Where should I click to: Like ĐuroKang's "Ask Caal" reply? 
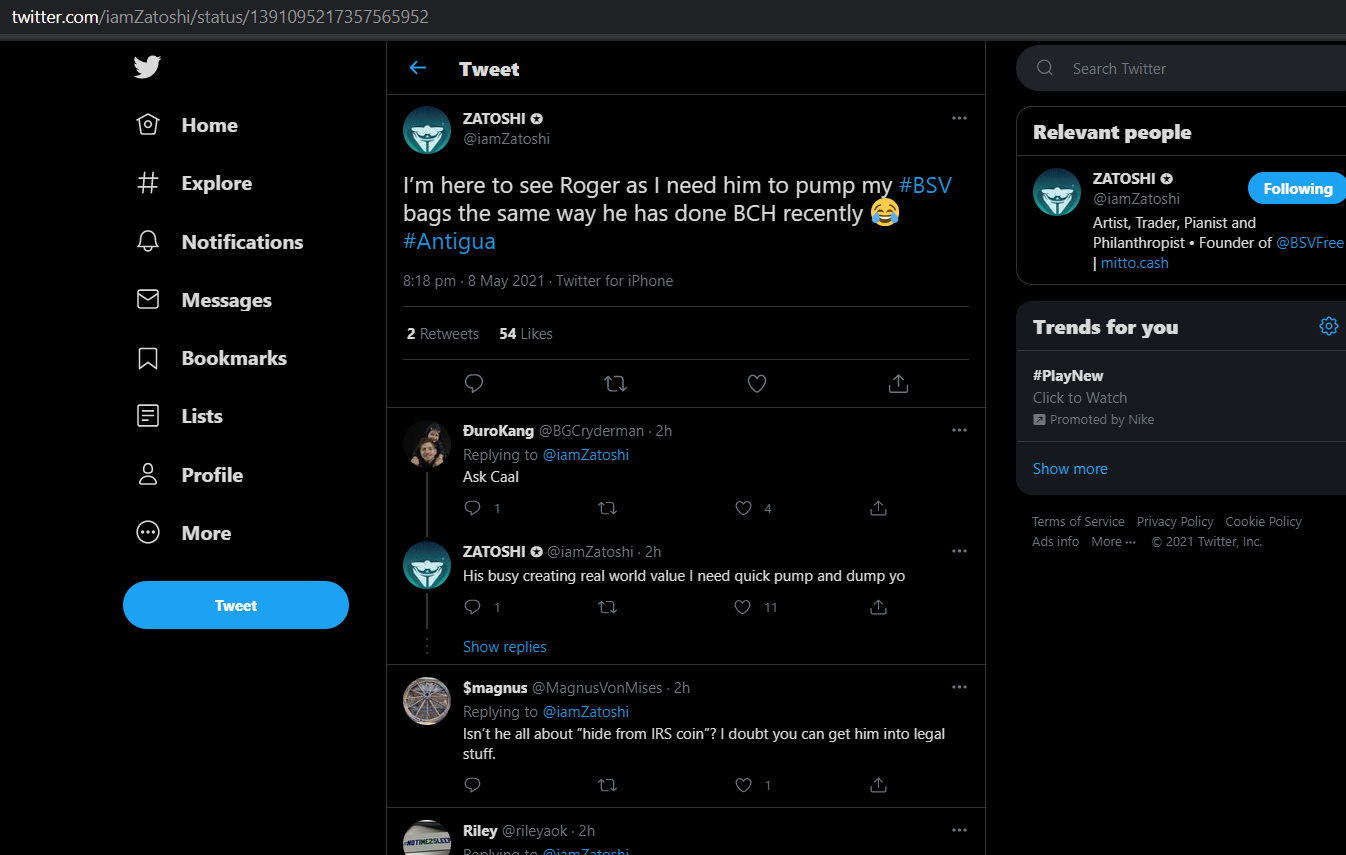click(743, 508)
